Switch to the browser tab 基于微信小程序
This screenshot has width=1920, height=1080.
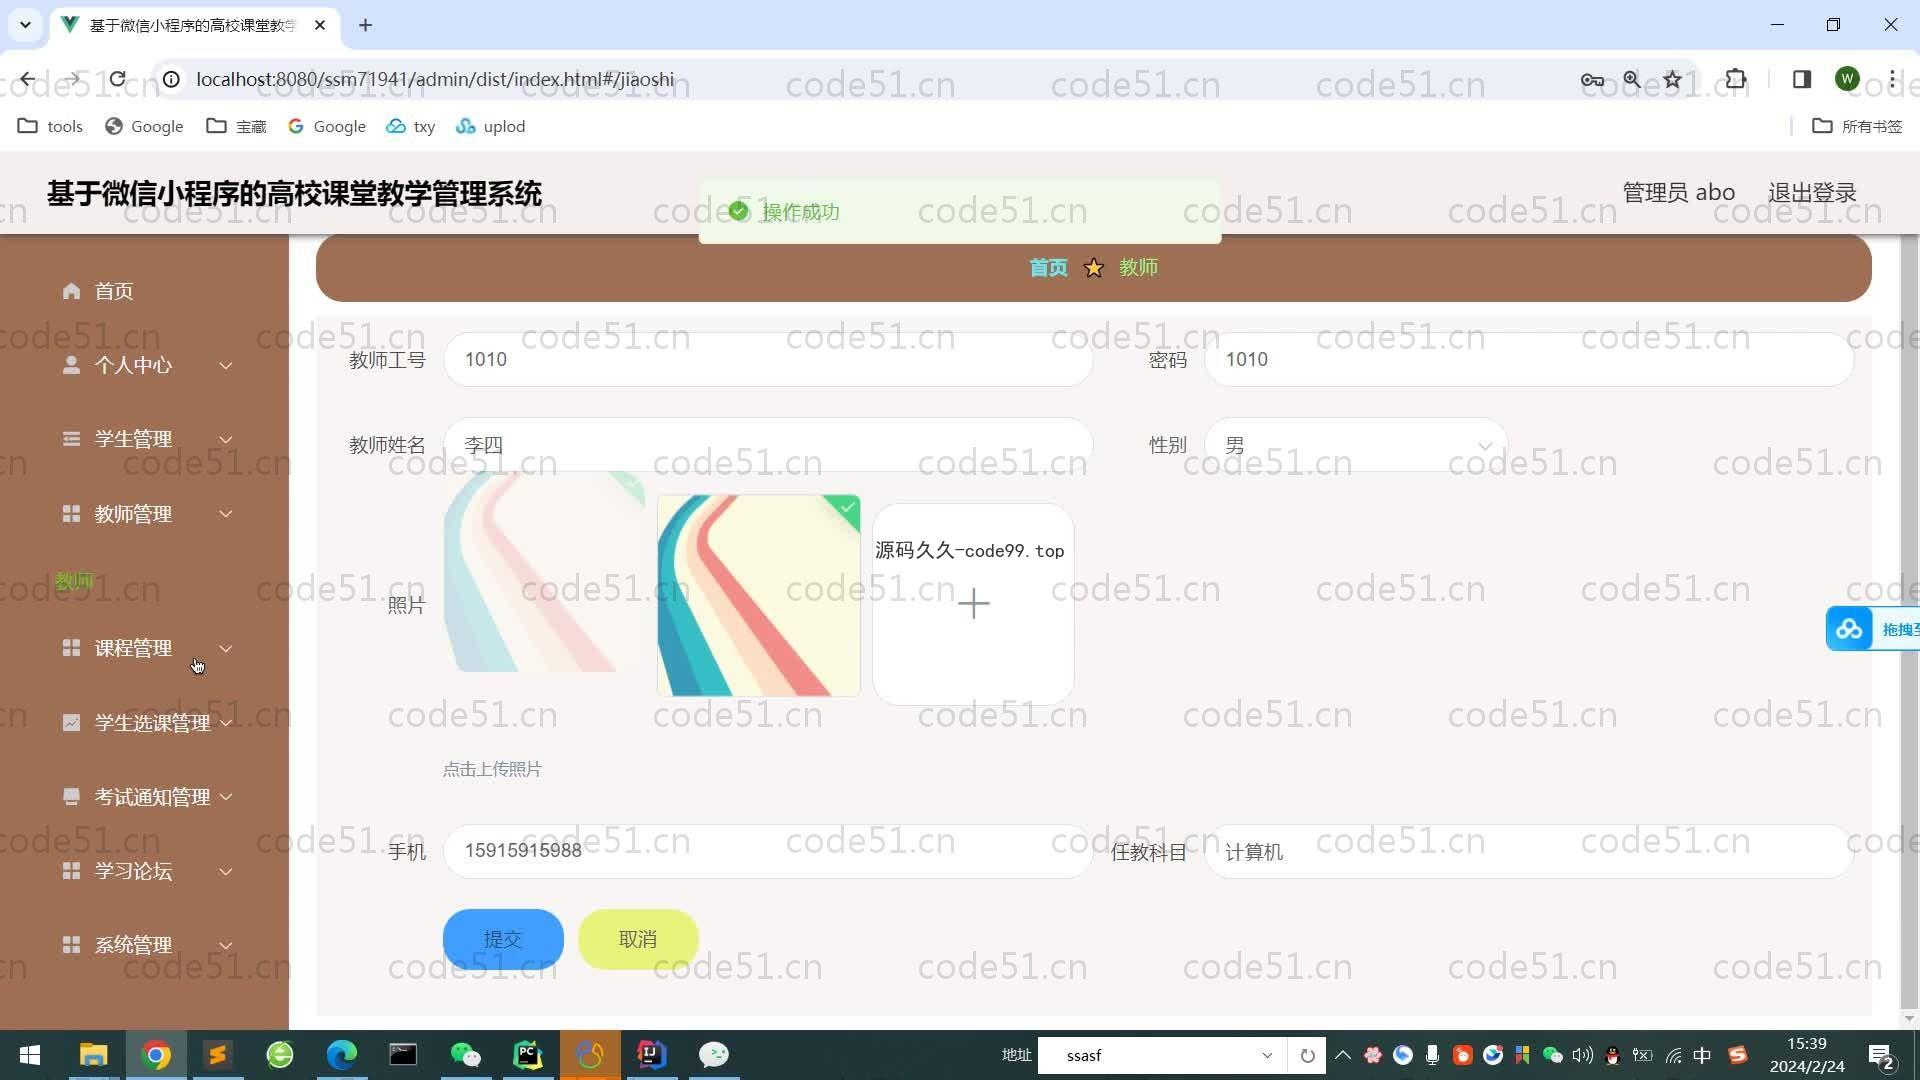click(193, 25)
